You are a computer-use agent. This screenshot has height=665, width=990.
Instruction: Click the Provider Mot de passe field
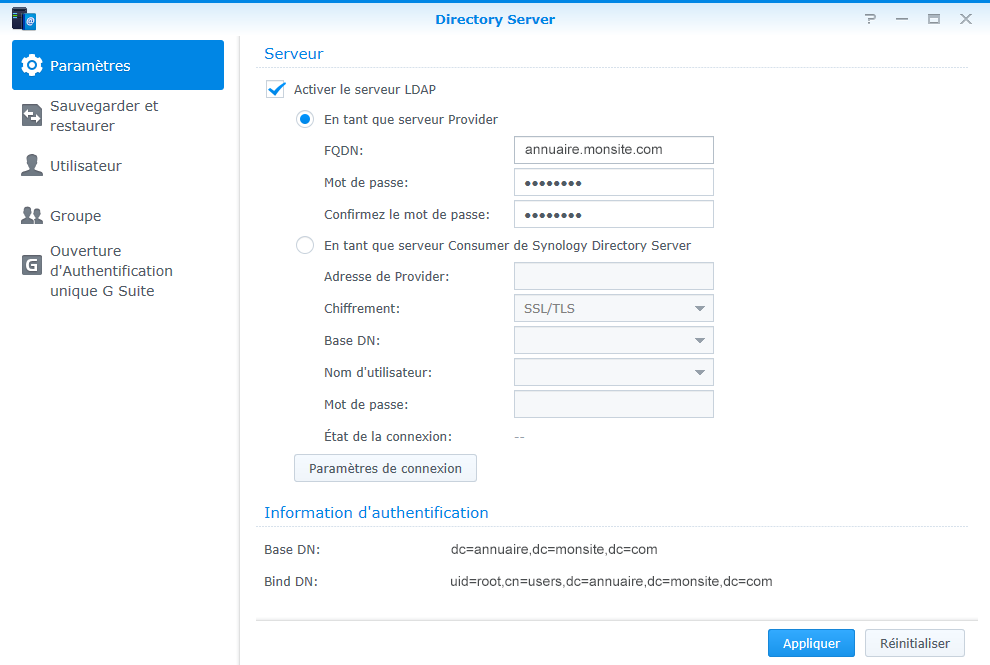(x=614, y=183)
